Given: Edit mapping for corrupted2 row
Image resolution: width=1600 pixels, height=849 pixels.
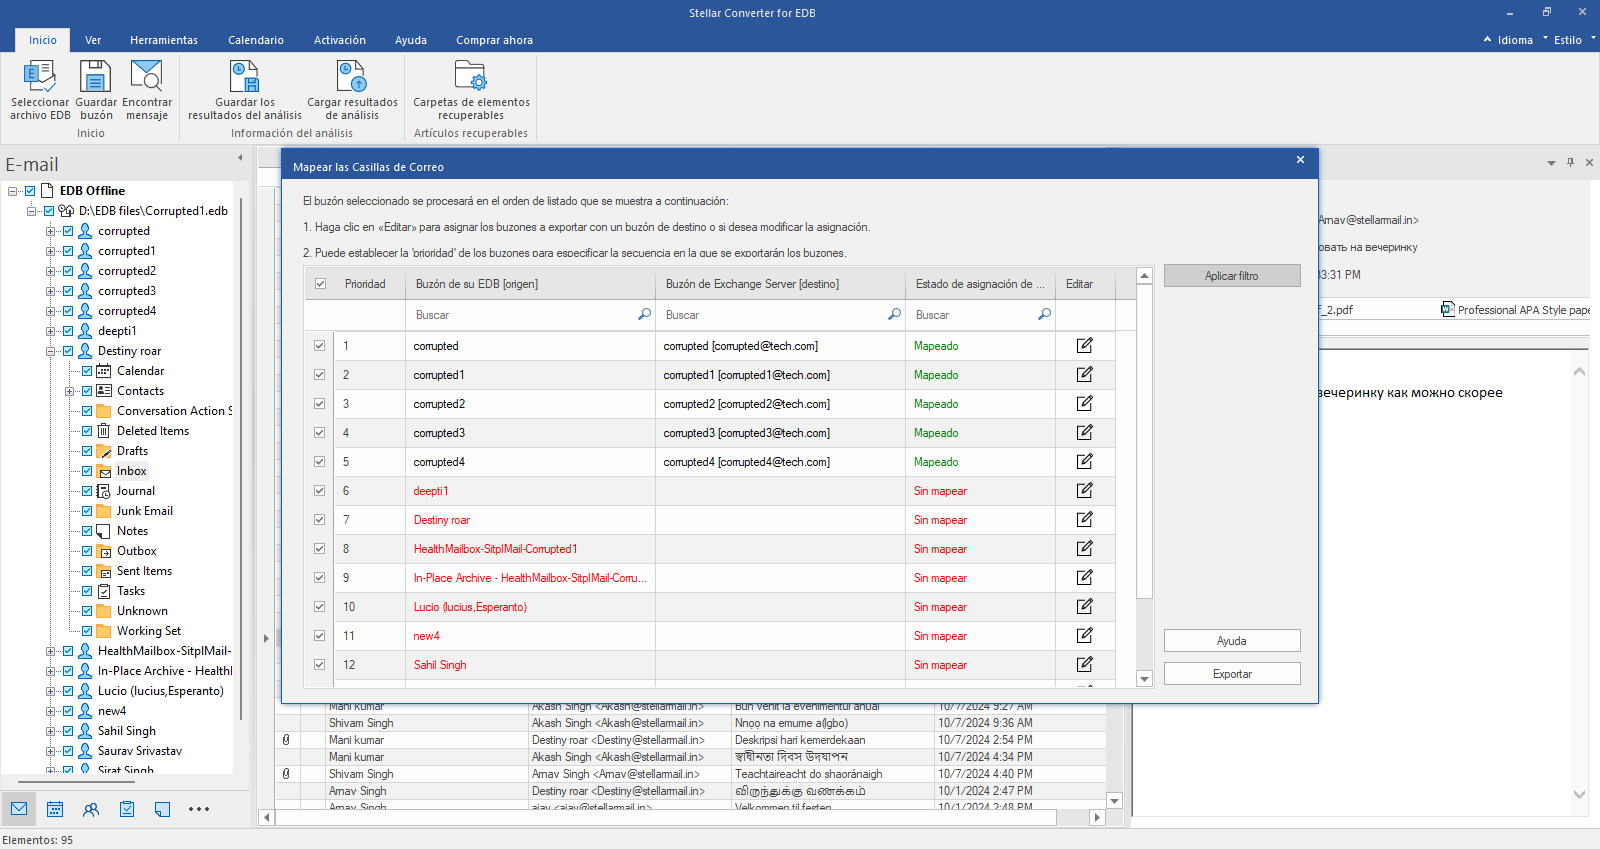Looking at the screenshot, I should [x=1085, y=404].
